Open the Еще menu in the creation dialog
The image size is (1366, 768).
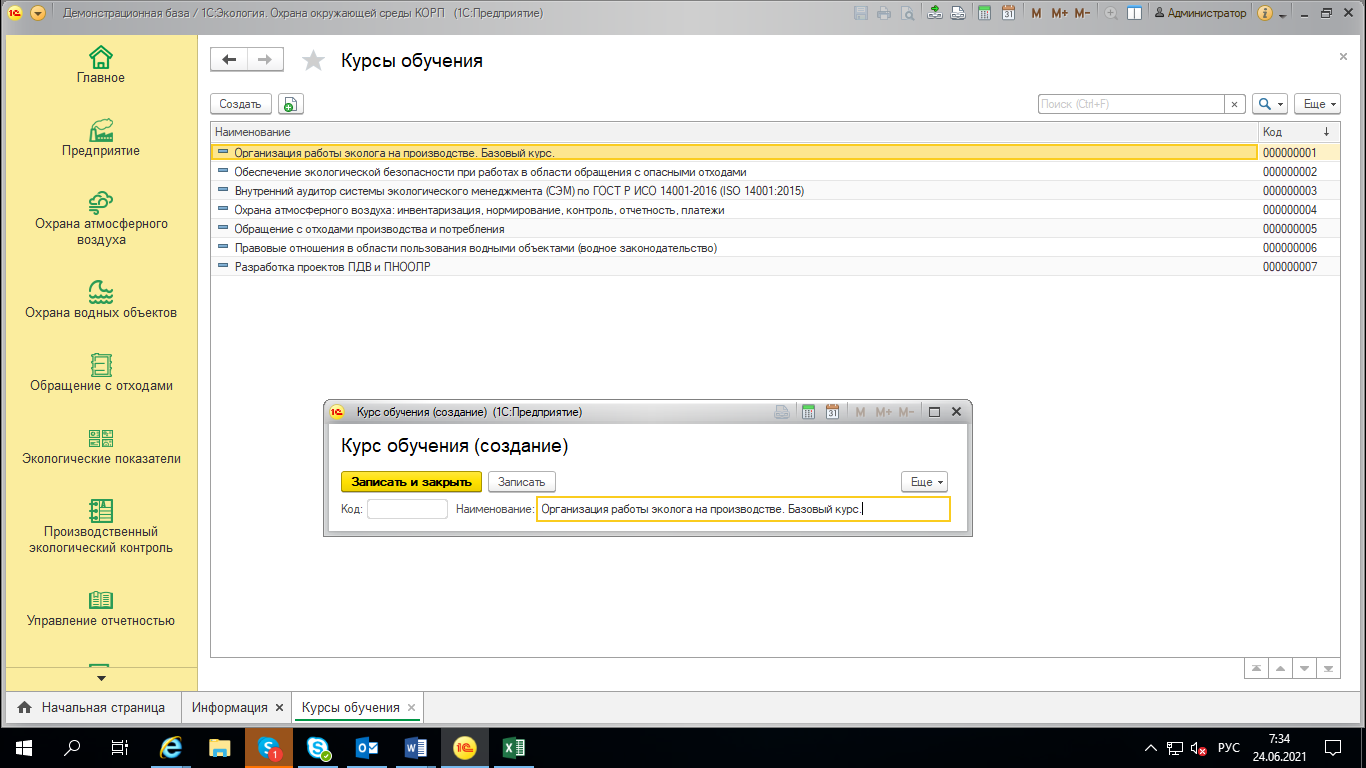[x=922, y=481]
